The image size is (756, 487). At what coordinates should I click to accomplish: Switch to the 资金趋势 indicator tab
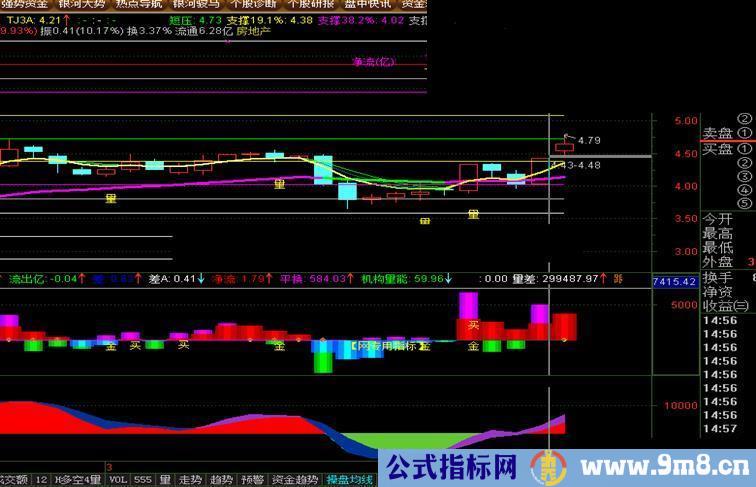pyautogui.click(x=295, y=480)
